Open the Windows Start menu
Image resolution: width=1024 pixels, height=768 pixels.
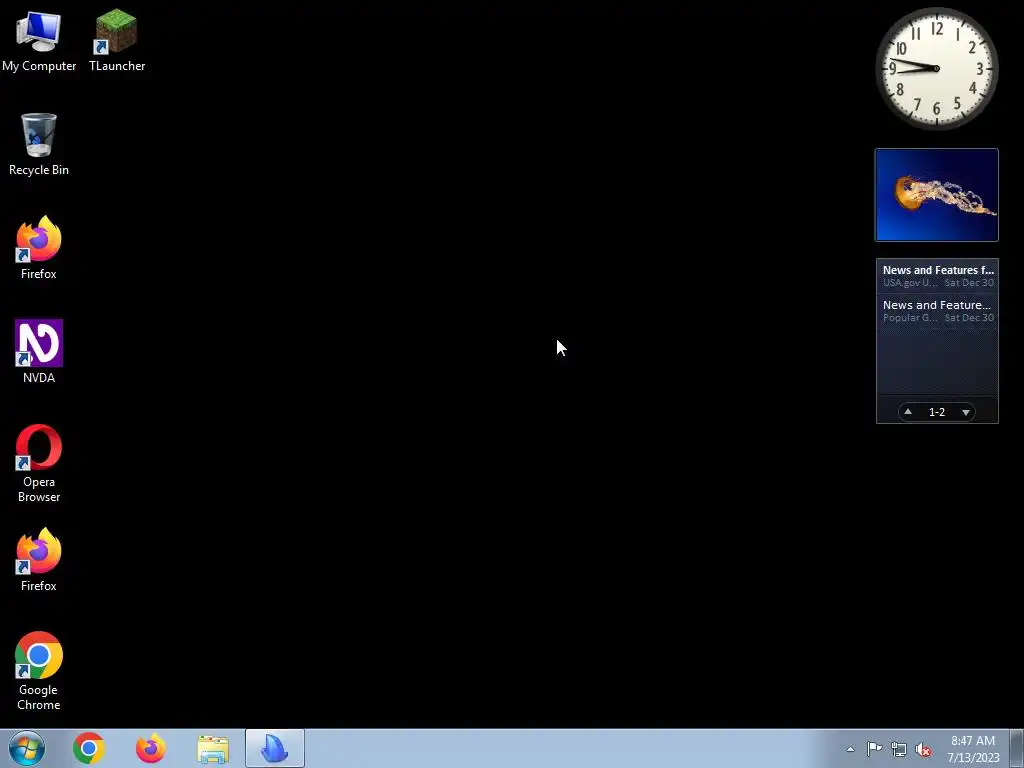click(x=27, y=748)
